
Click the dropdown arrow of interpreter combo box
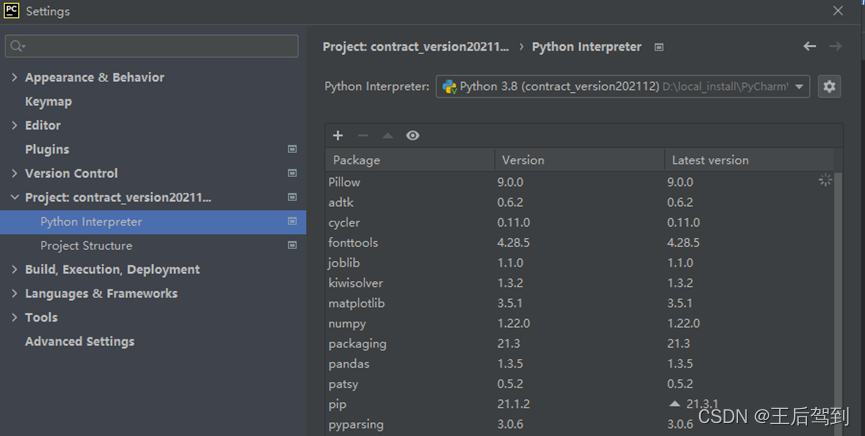tap(799, 87)
